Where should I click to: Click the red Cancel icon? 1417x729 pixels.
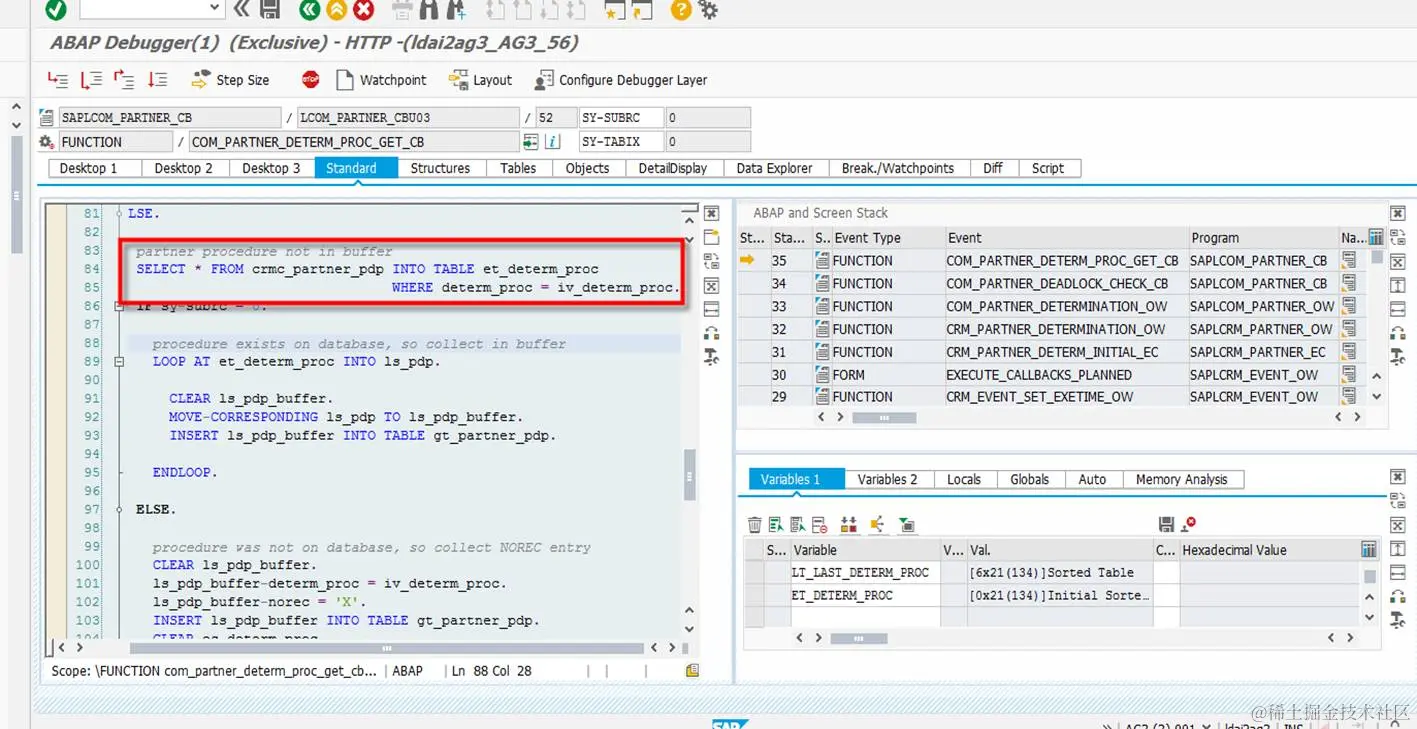(x=364, y=10)
